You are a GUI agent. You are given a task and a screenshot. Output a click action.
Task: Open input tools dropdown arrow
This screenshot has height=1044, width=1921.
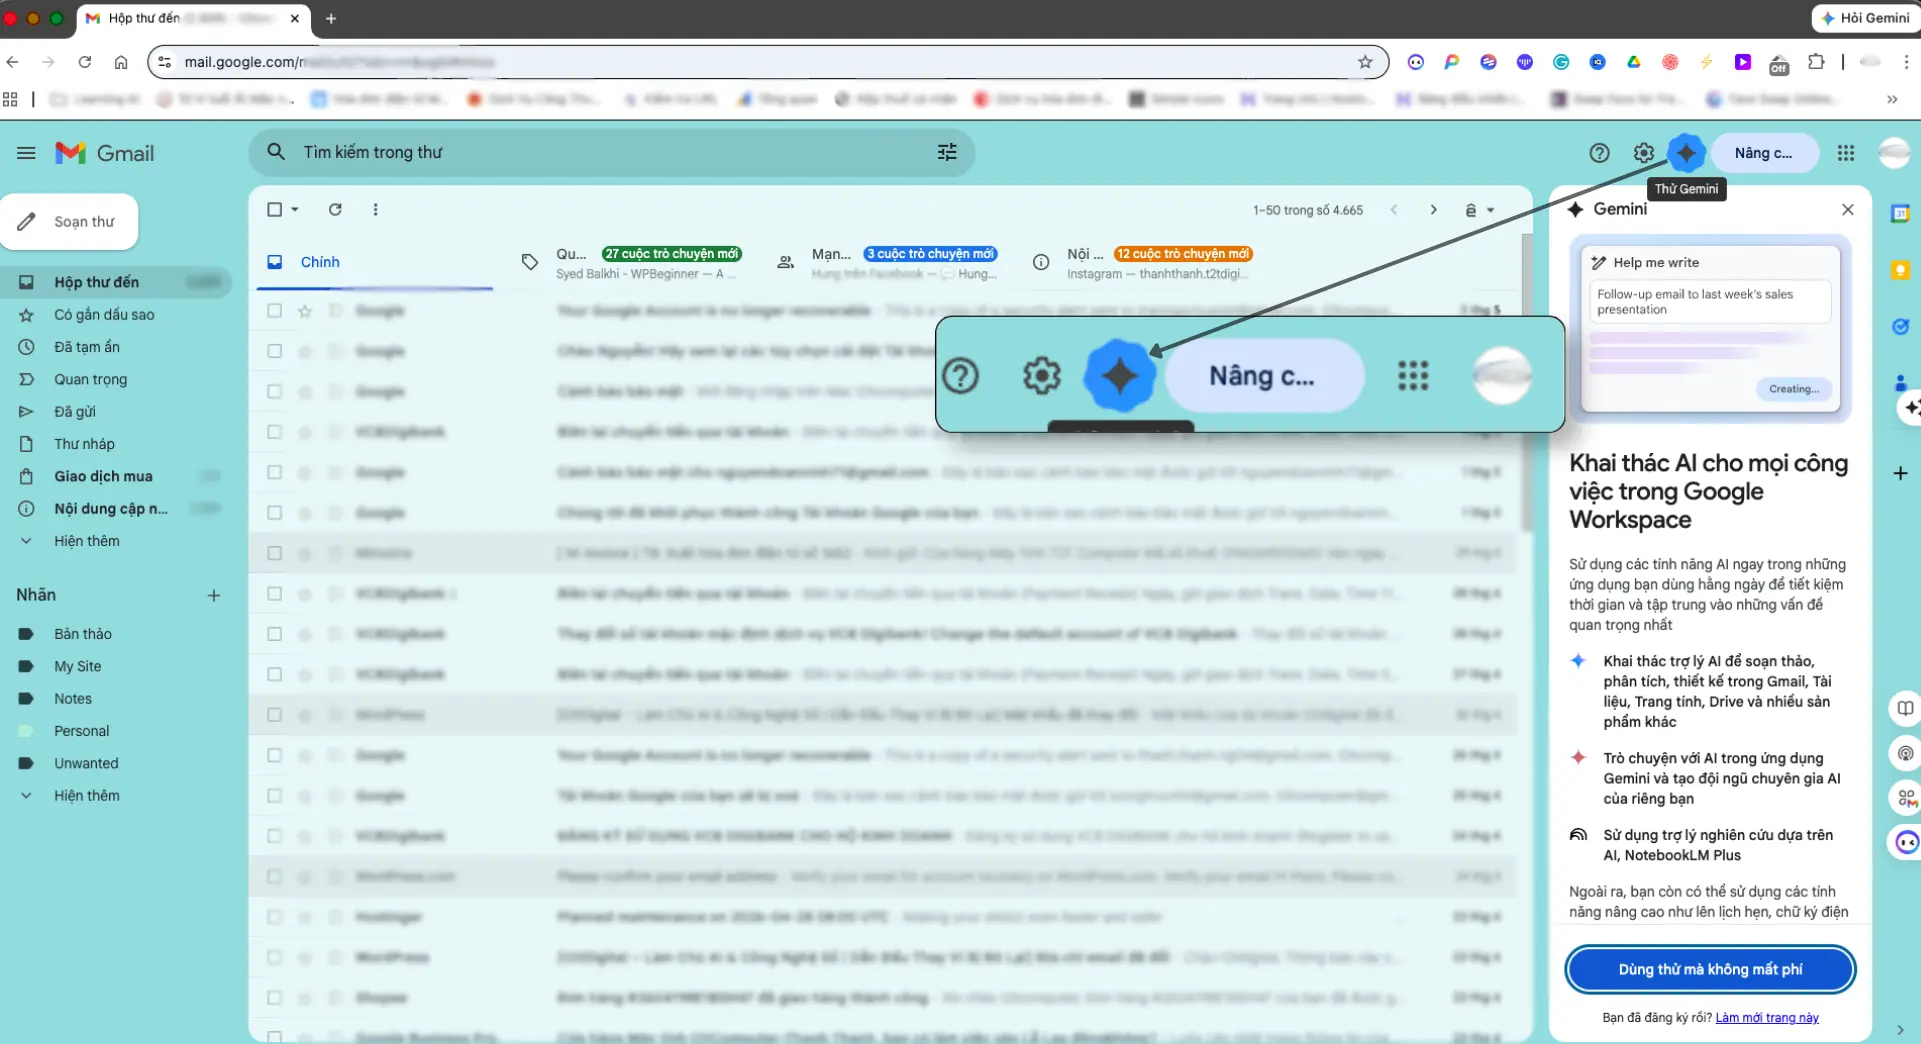point(1490,210)
